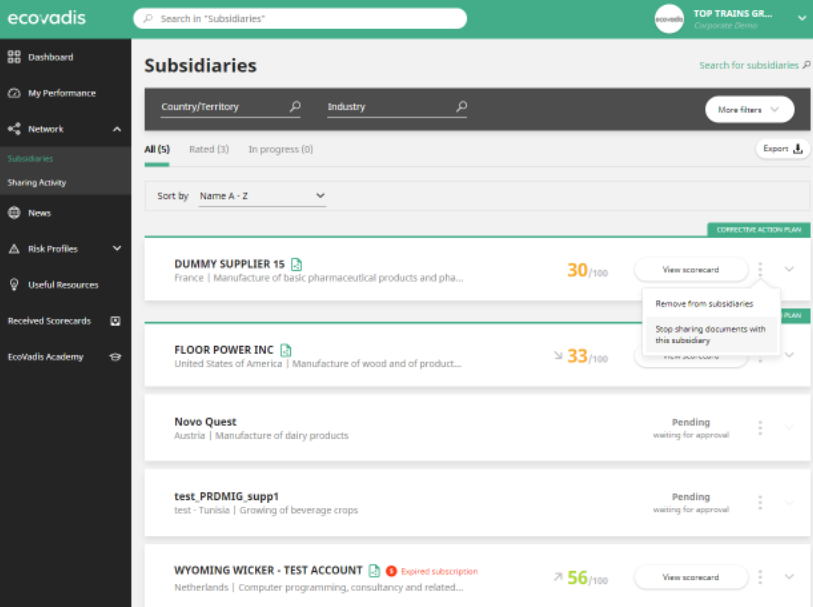Click document icon next to FLOOR POWER INC
This screenshot has width=813, height=607.
[x=286, y=350]
